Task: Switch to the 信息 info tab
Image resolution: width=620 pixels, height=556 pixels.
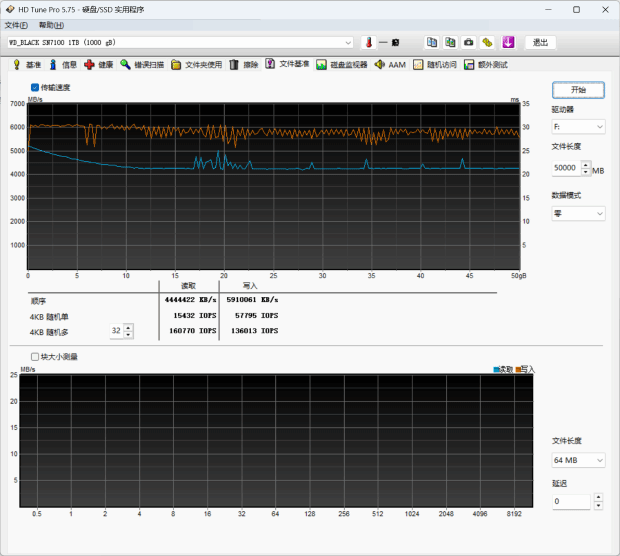Action: pos(63,64)
